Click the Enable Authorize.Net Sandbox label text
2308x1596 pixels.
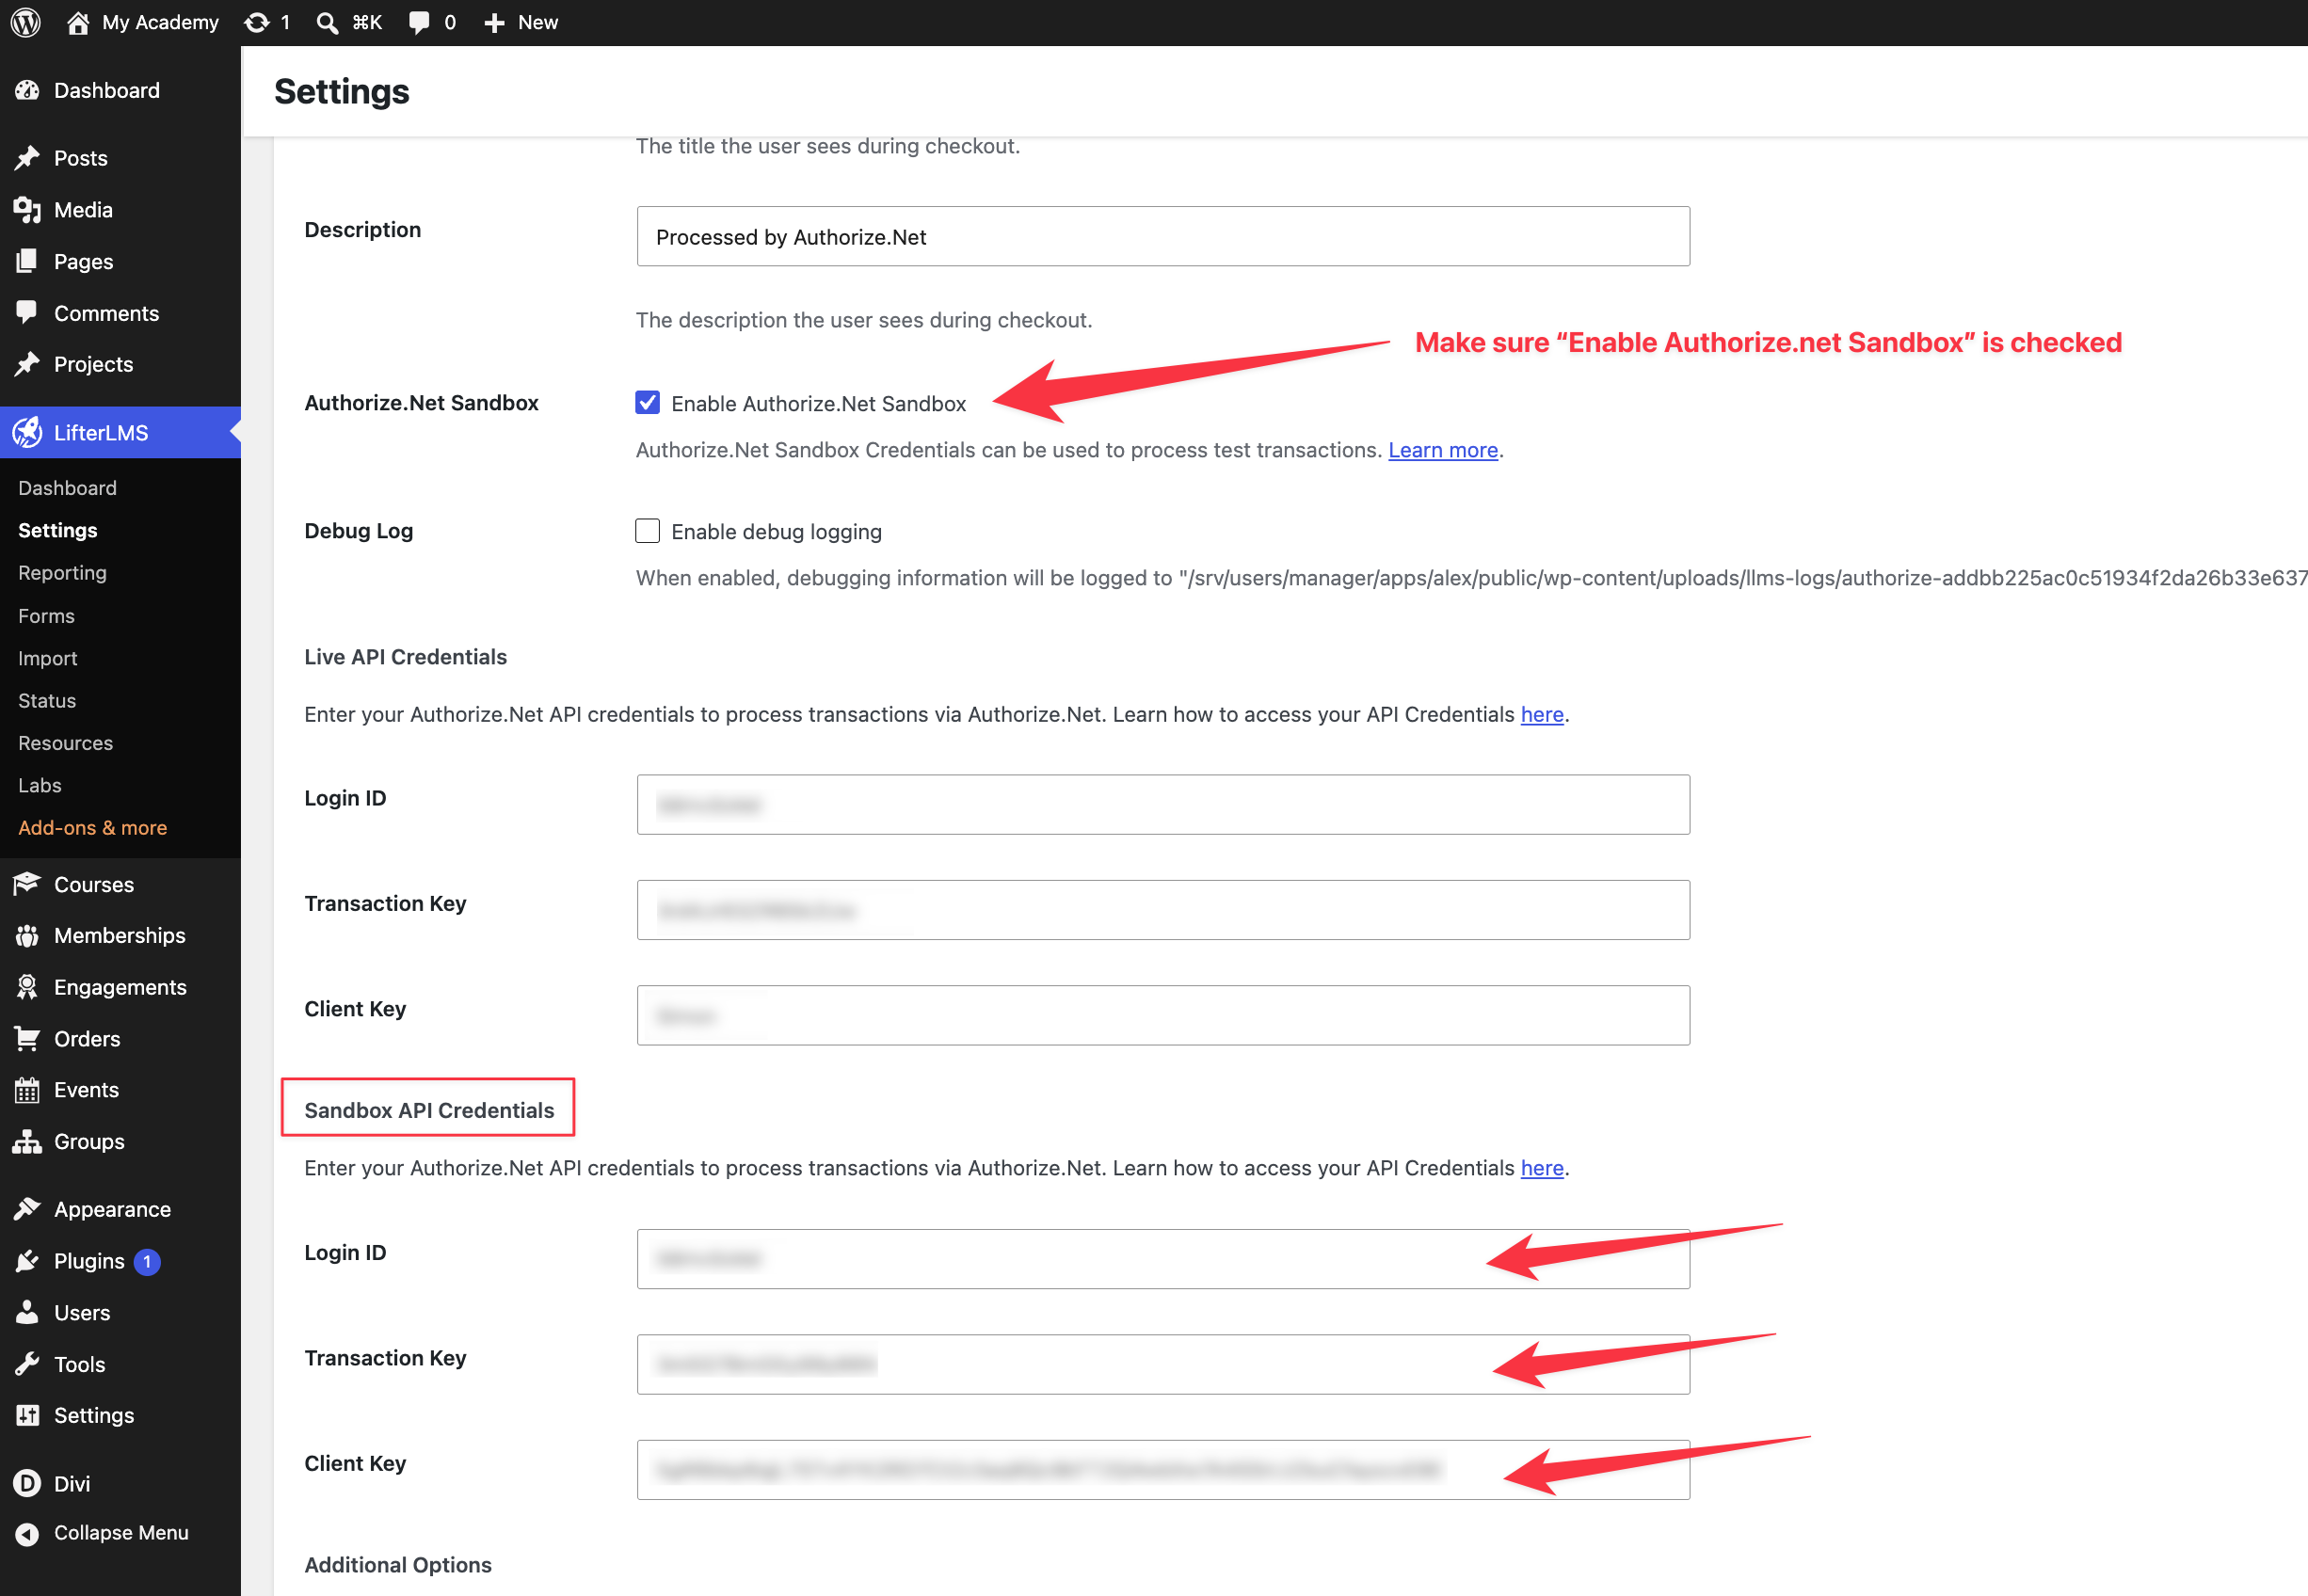[x=818, y=403]
